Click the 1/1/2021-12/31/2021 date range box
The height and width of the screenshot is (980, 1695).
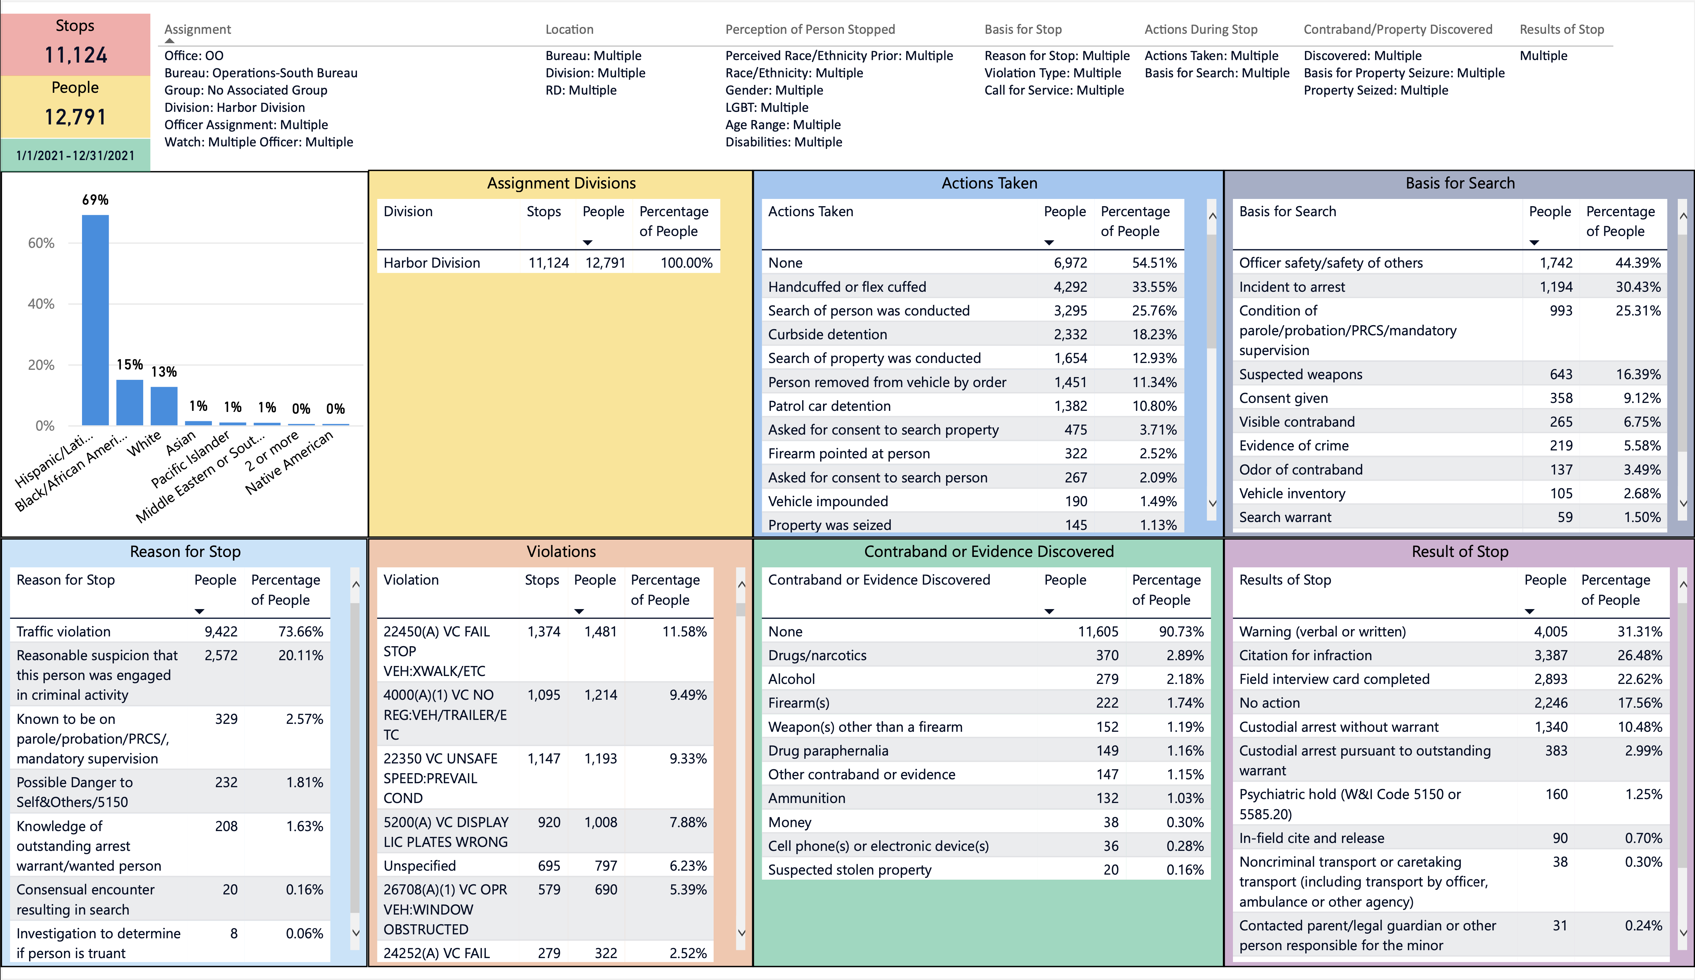coord(75,155)
